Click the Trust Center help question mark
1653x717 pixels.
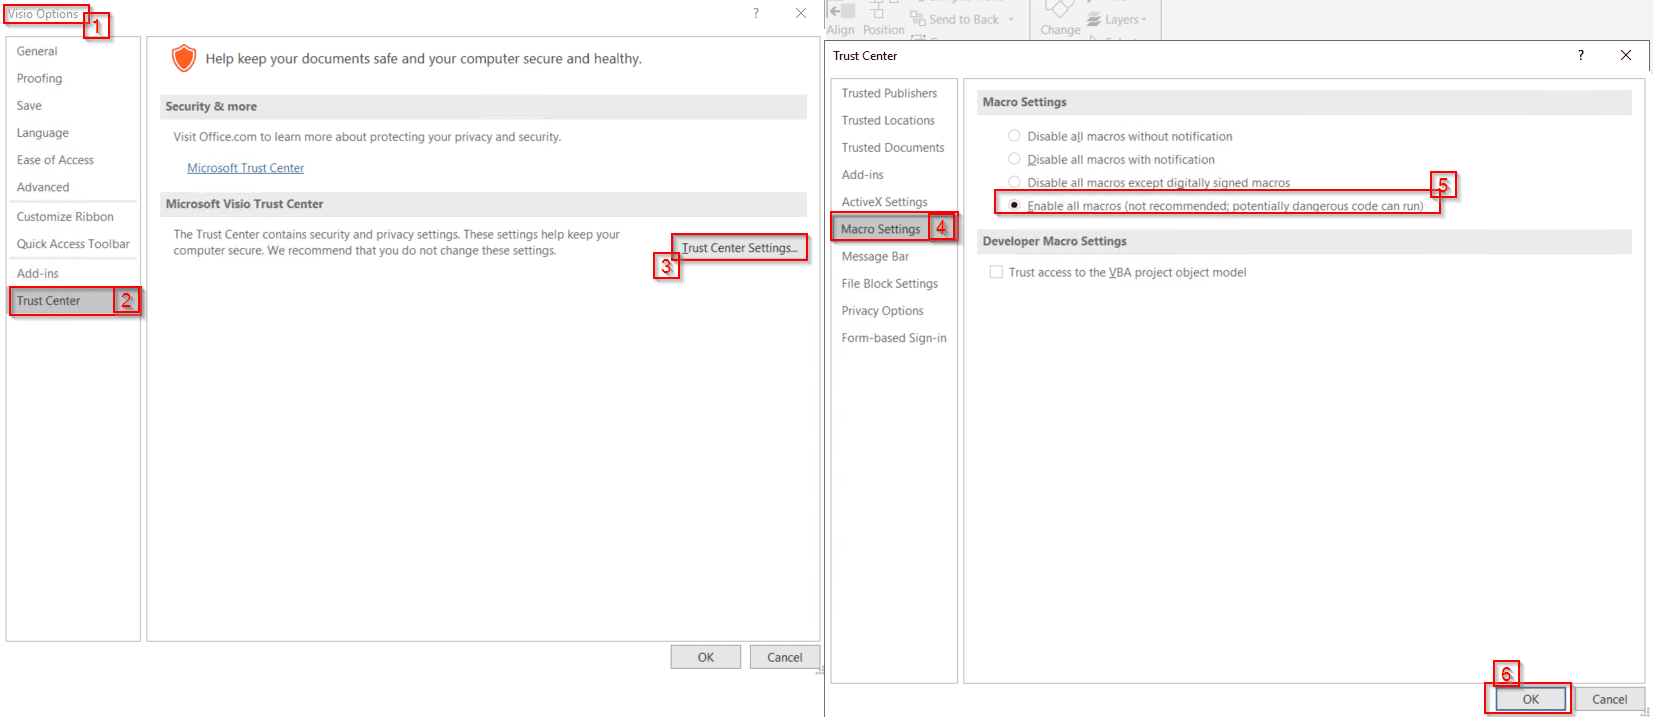1580,55
